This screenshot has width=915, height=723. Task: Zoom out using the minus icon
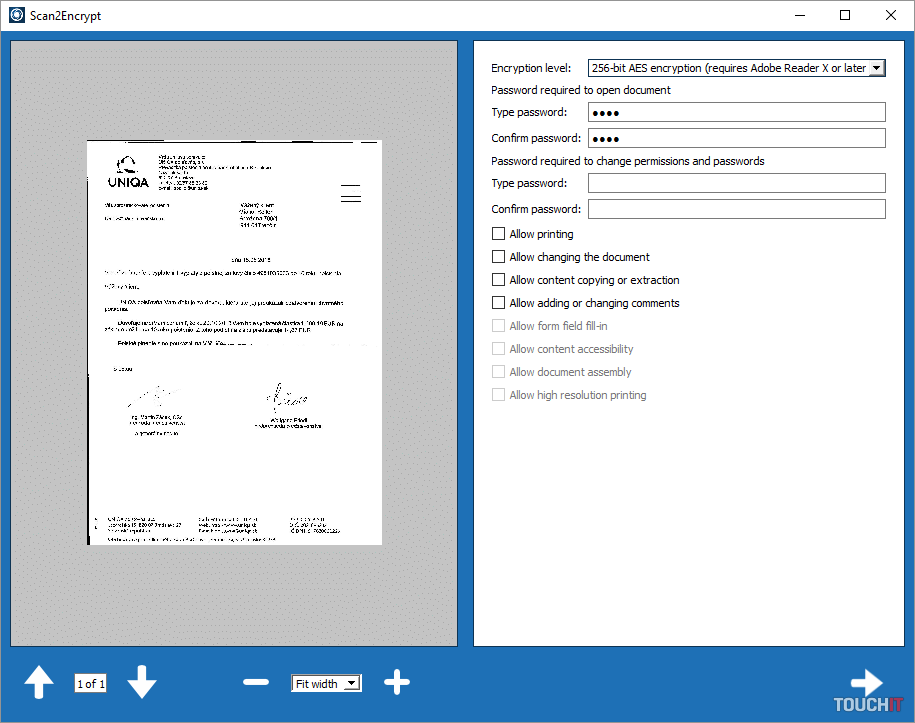pyautogui.click(x=256, y=683)
